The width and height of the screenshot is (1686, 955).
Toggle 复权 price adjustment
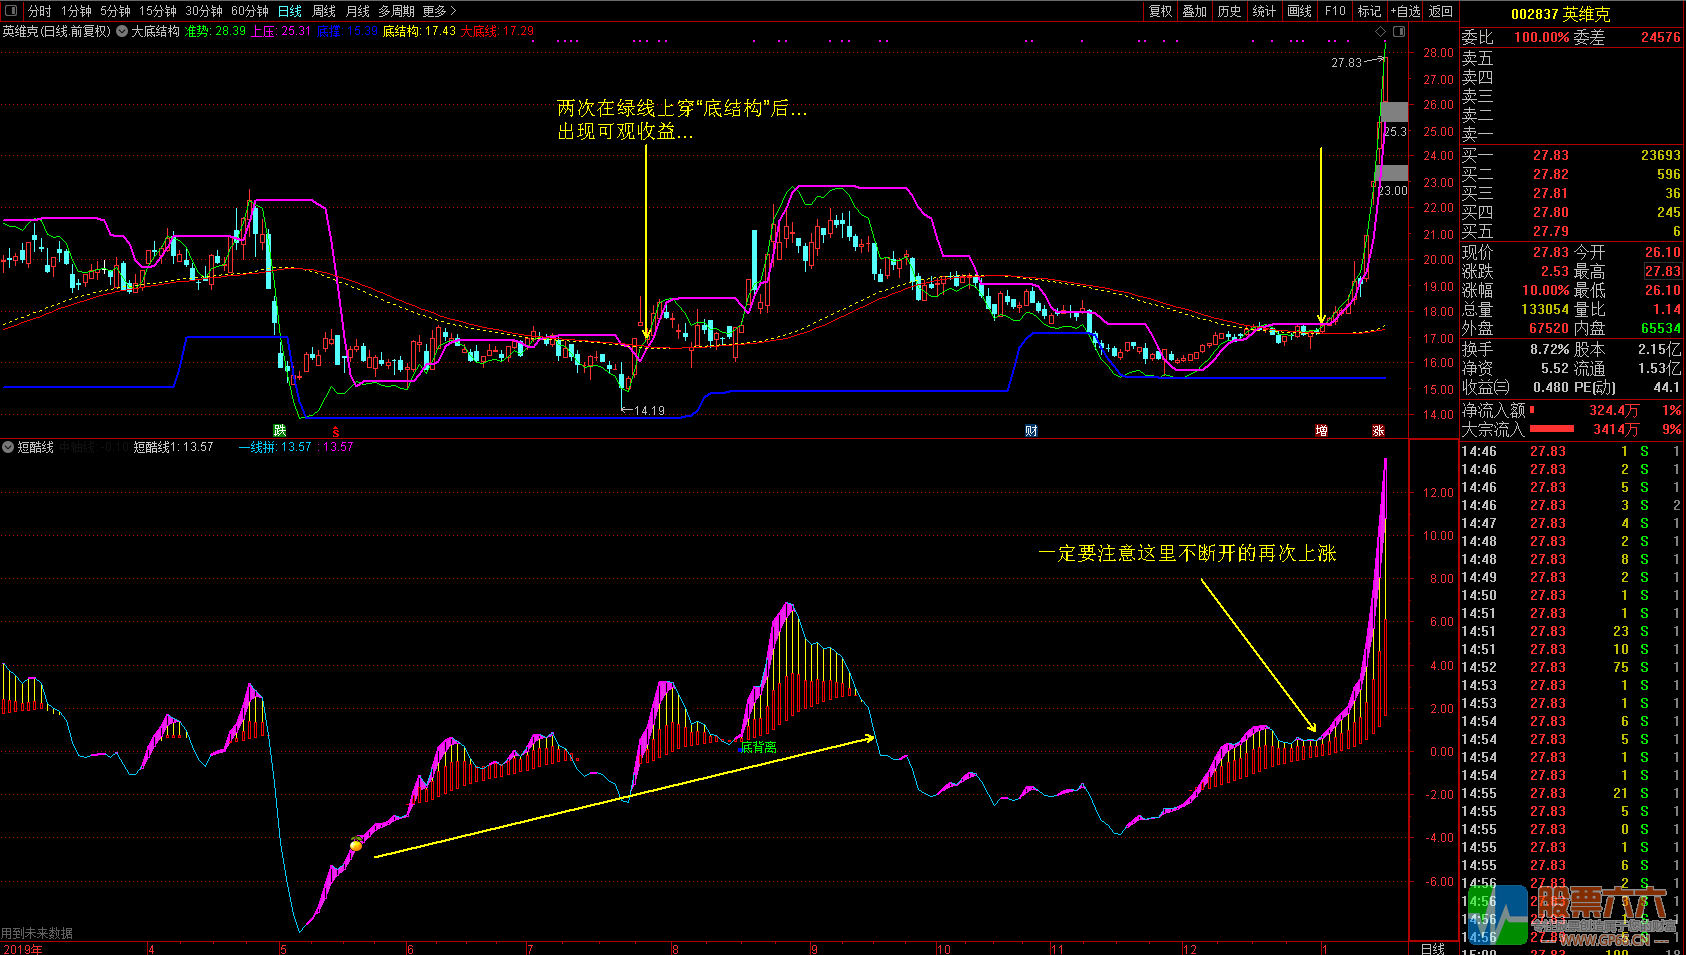click(x=1160, y=11)
